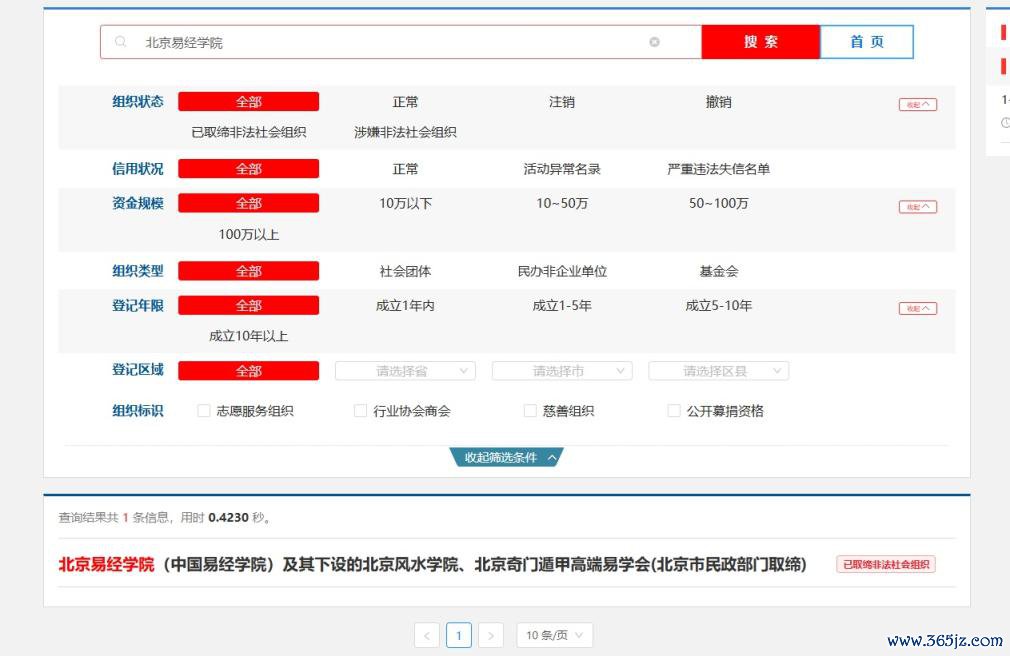The height and width of the screenshot is (656, 1010).
Task: Collapse the 组织状态 filter row
Action: tap(918, 104)
